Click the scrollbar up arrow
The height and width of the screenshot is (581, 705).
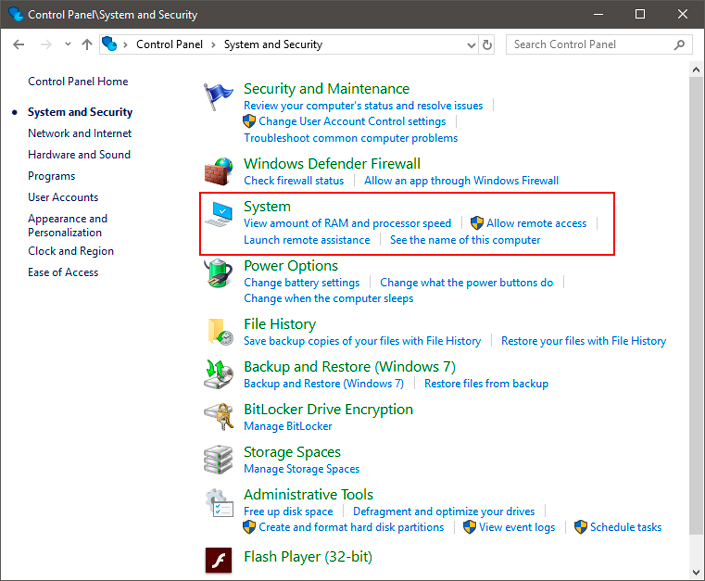[x=696, y=69]
